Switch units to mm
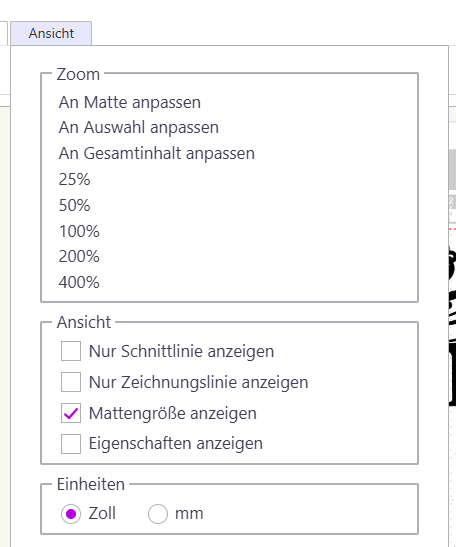Viewport: 456px width, 547px height. pos(158,514)
